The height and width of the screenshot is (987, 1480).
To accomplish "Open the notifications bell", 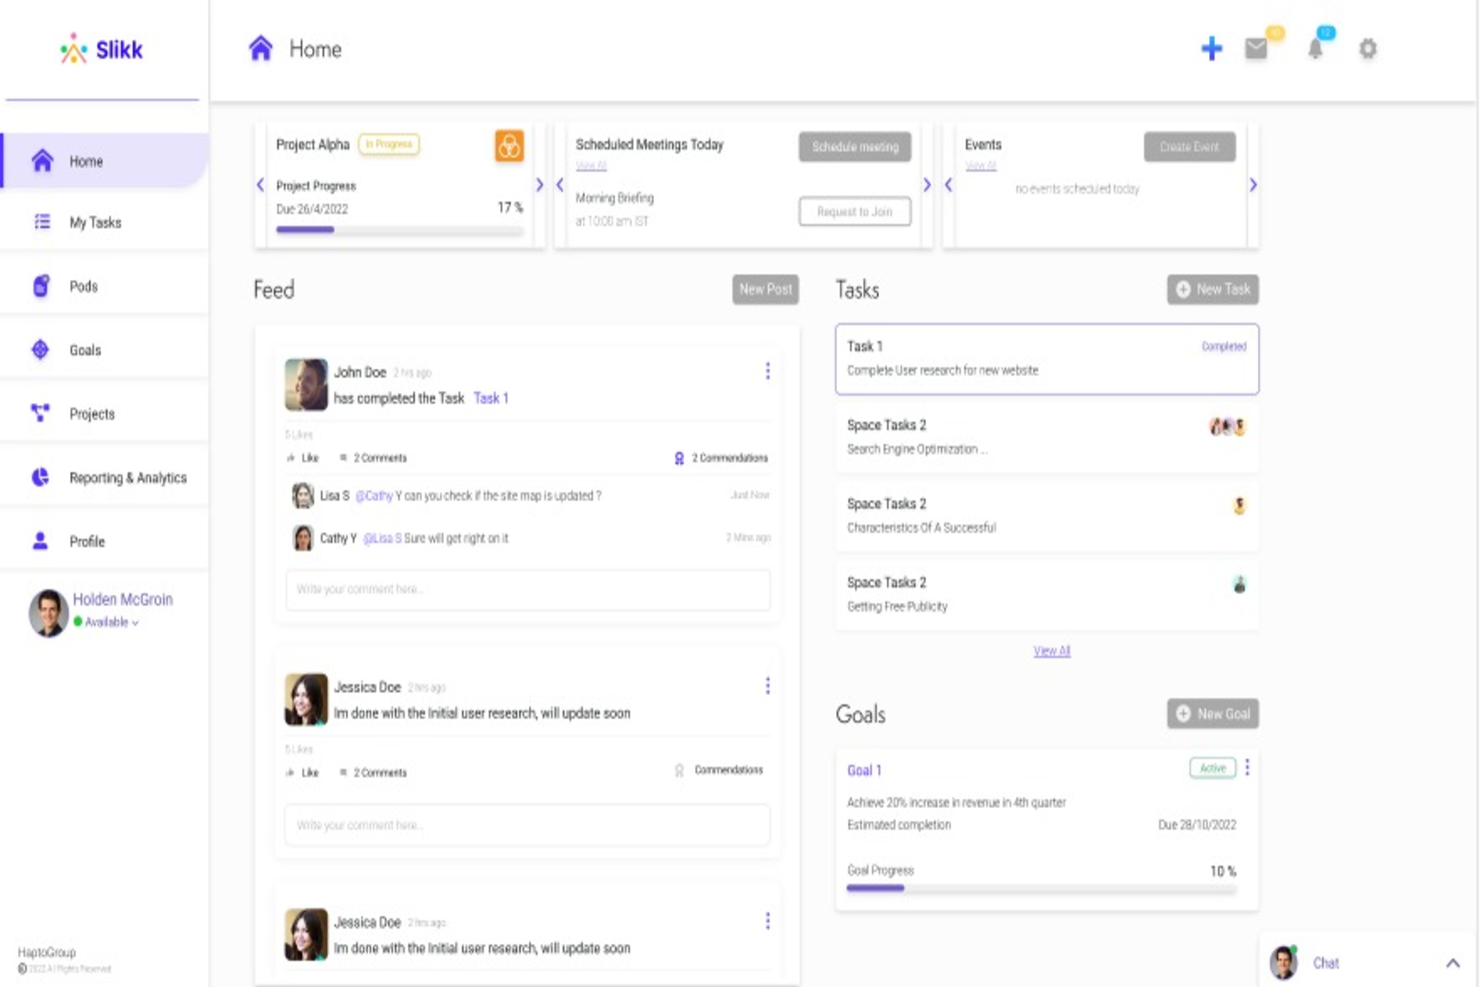I will [x=1315, y=48].
